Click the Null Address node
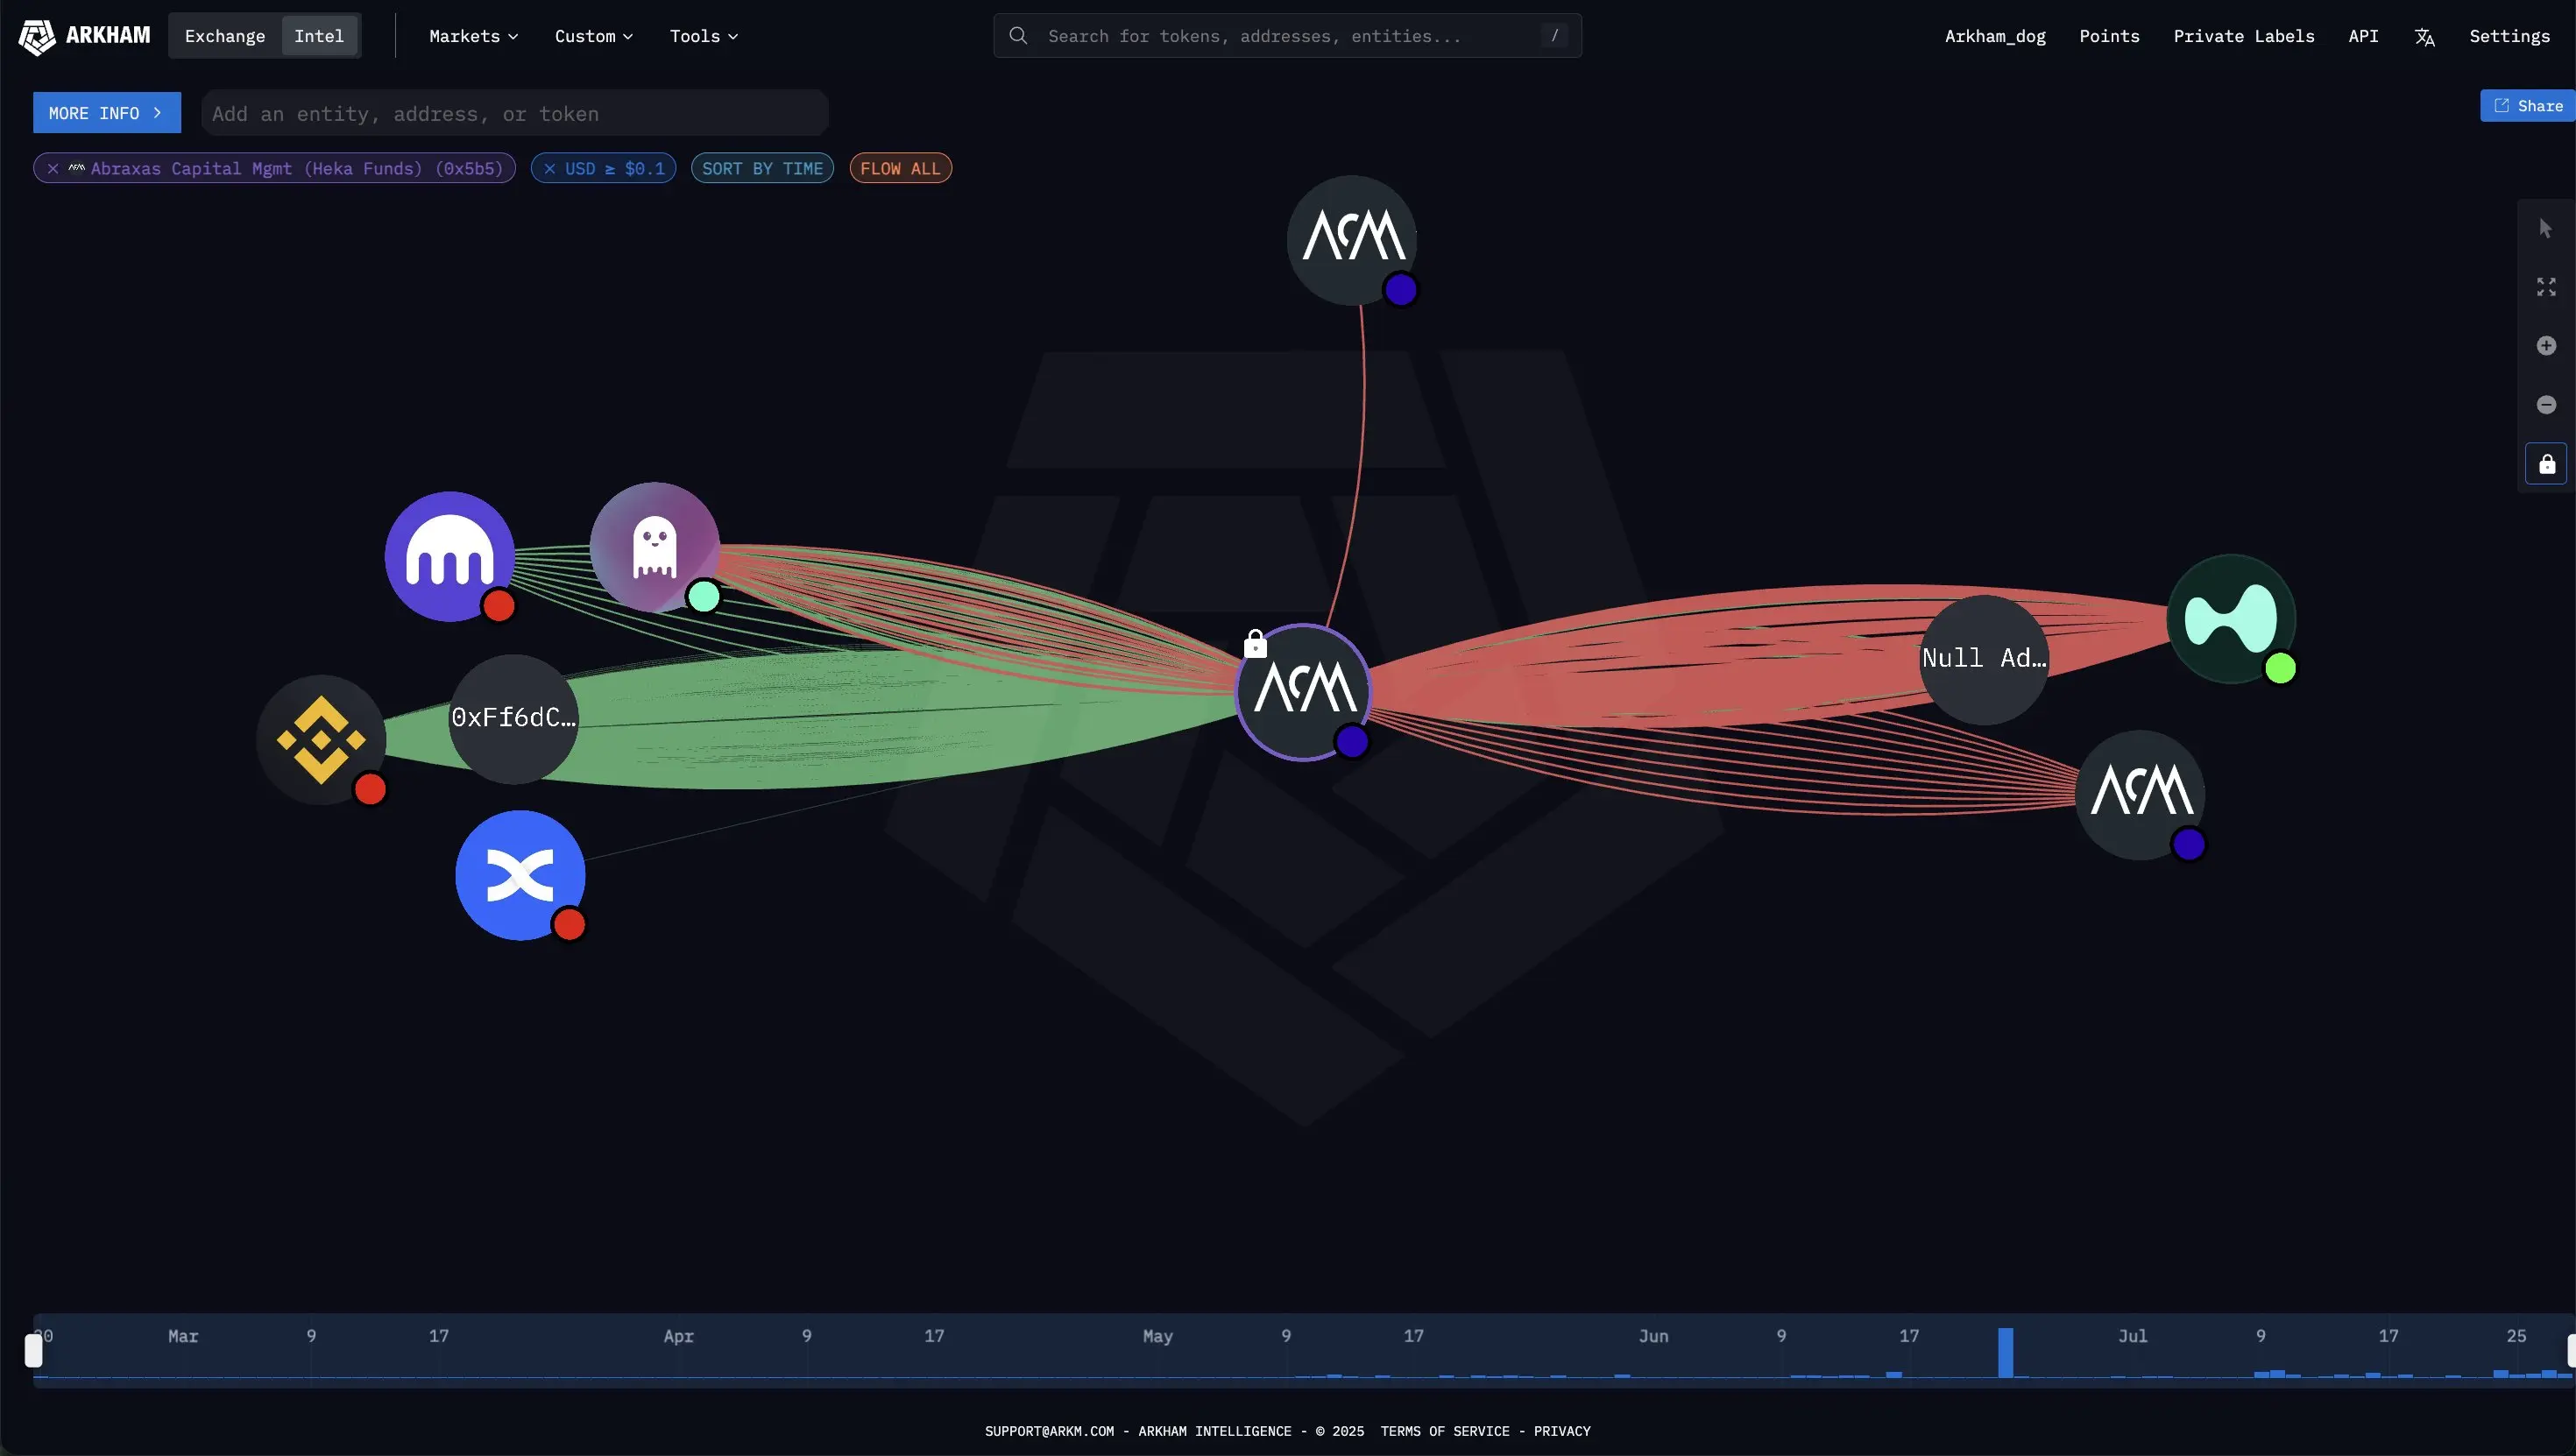Screen dimensions: 2576x1456 click(1984, 659)
